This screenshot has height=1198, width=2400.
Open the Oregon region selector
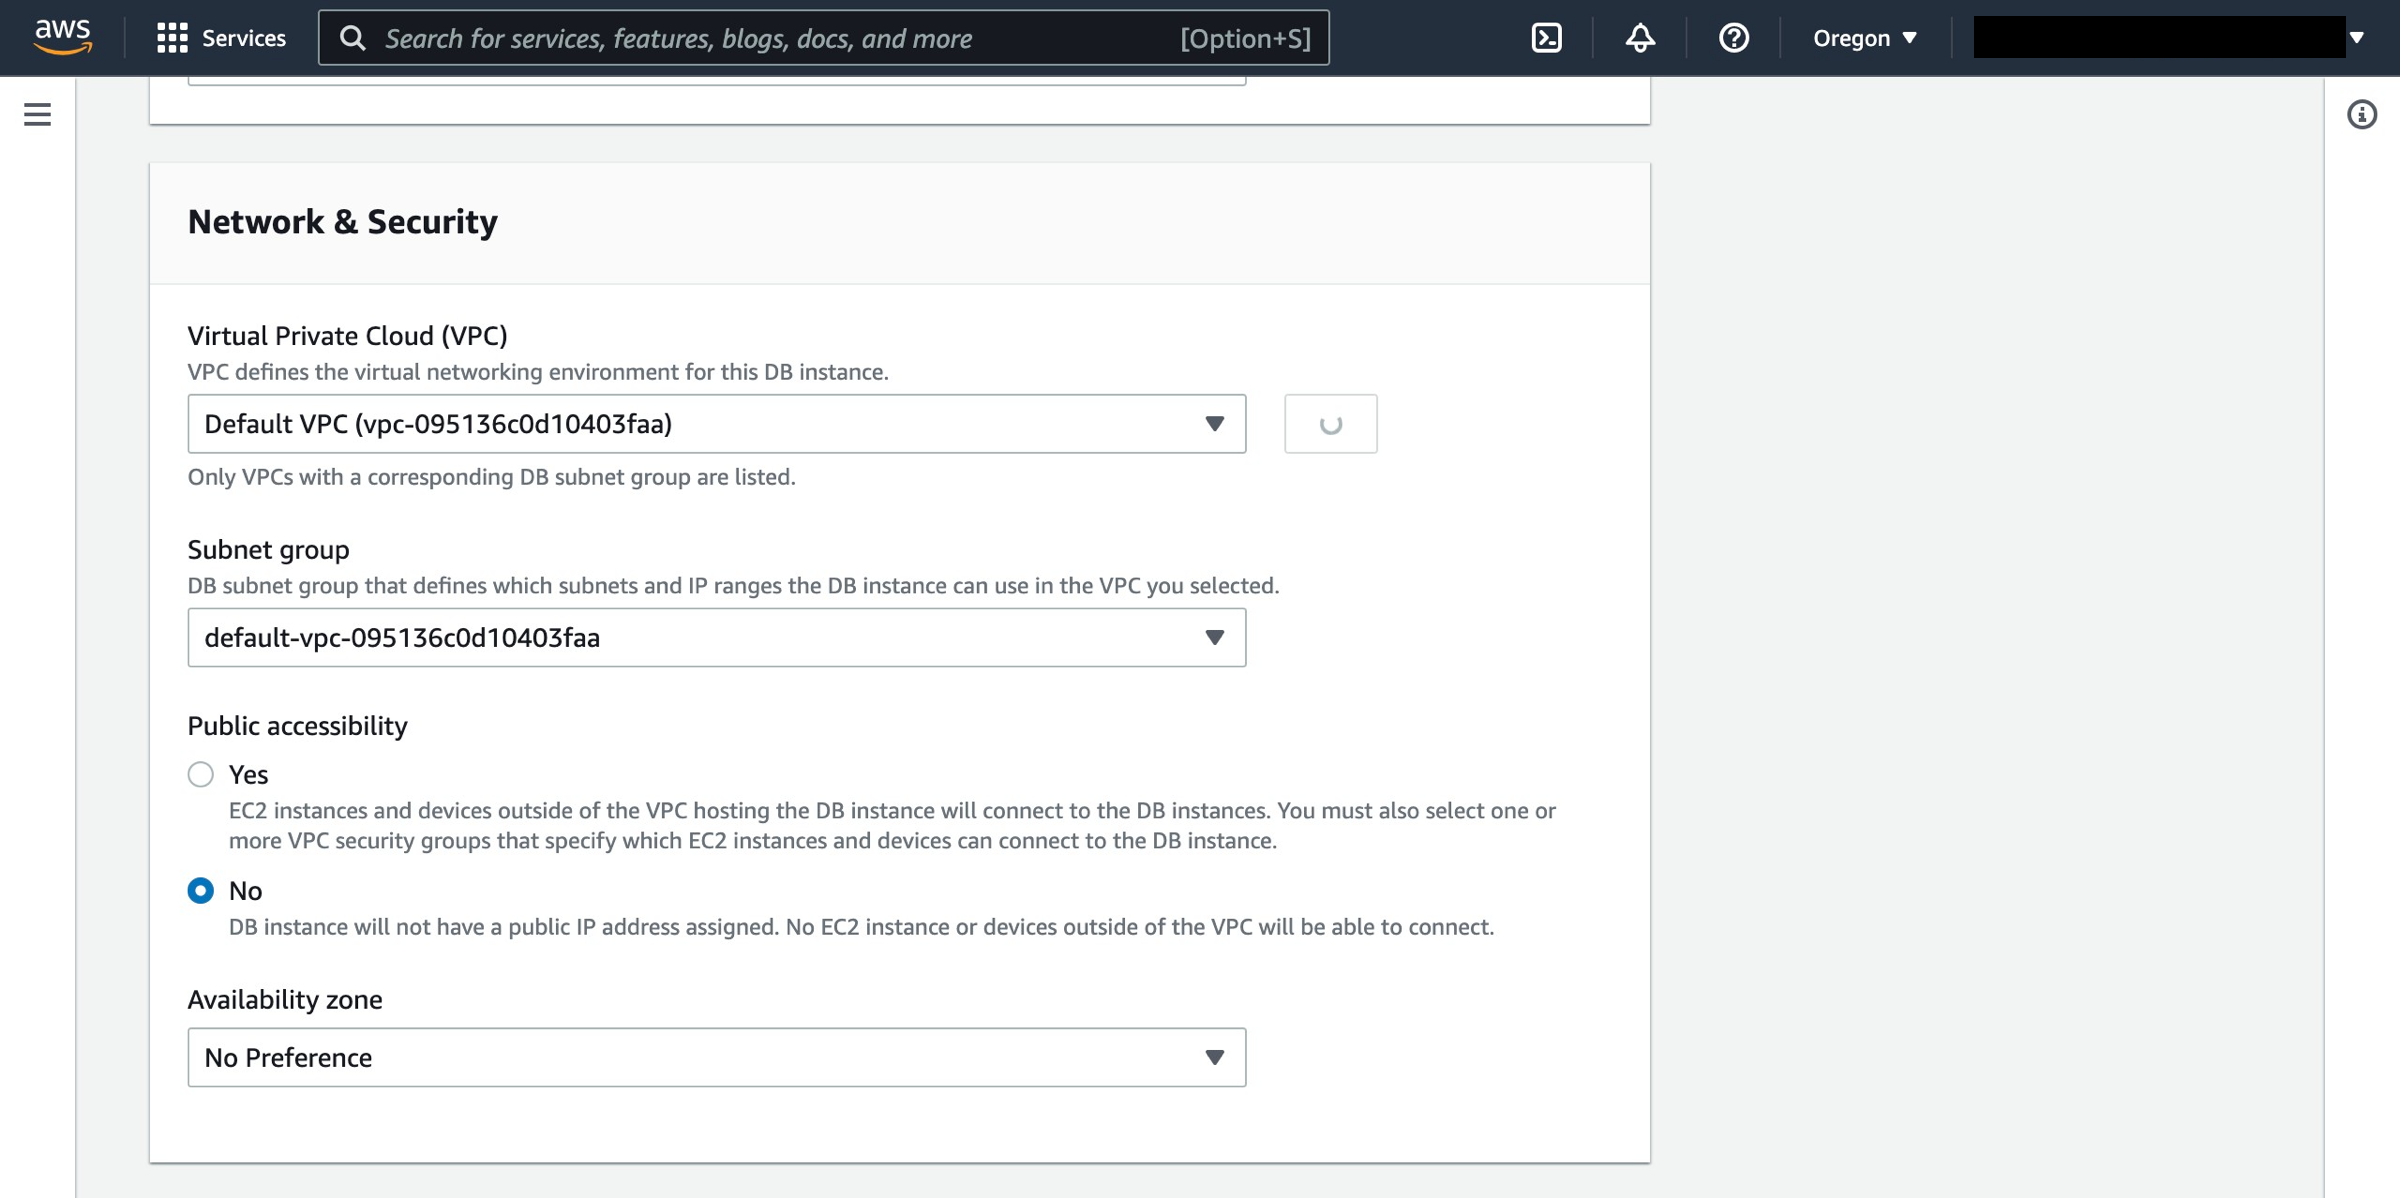[x=1865, y=38]
